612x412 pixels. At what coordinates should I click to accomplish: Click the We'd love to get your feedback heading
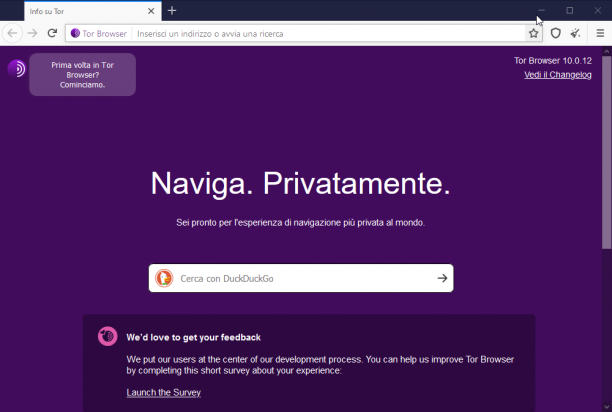click(193, 337)
